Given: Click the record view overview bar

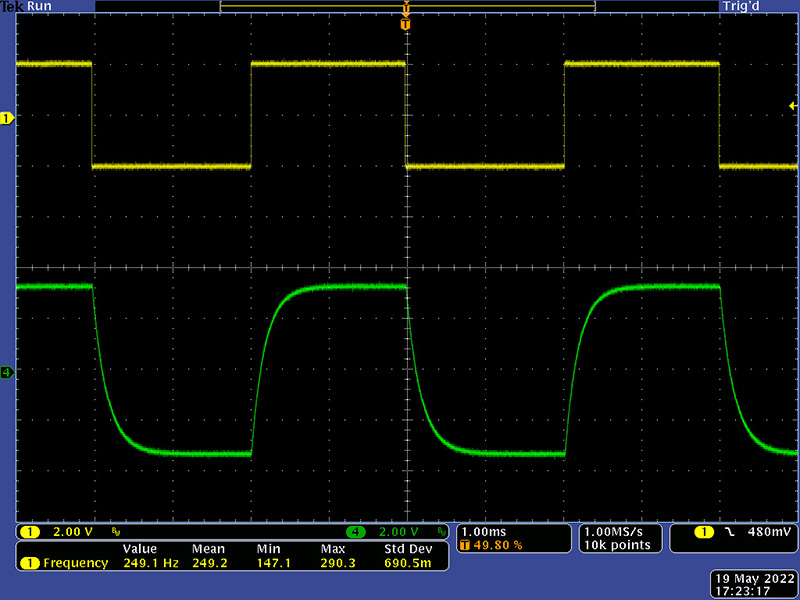Looking at the screenshot, I should tap(406, 6).
